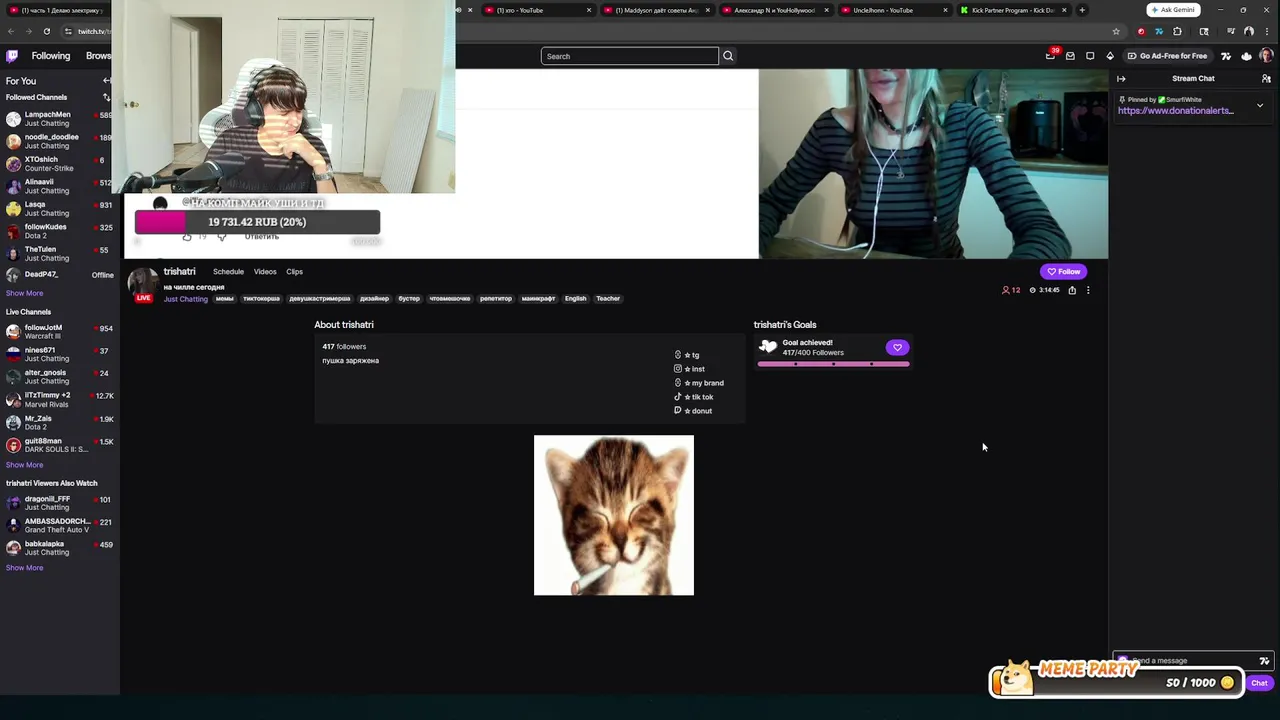Image resolution: width=1280 pixels, height=720 pixels.
Task: Open the tg social link
Action: [x=686, y=355]
